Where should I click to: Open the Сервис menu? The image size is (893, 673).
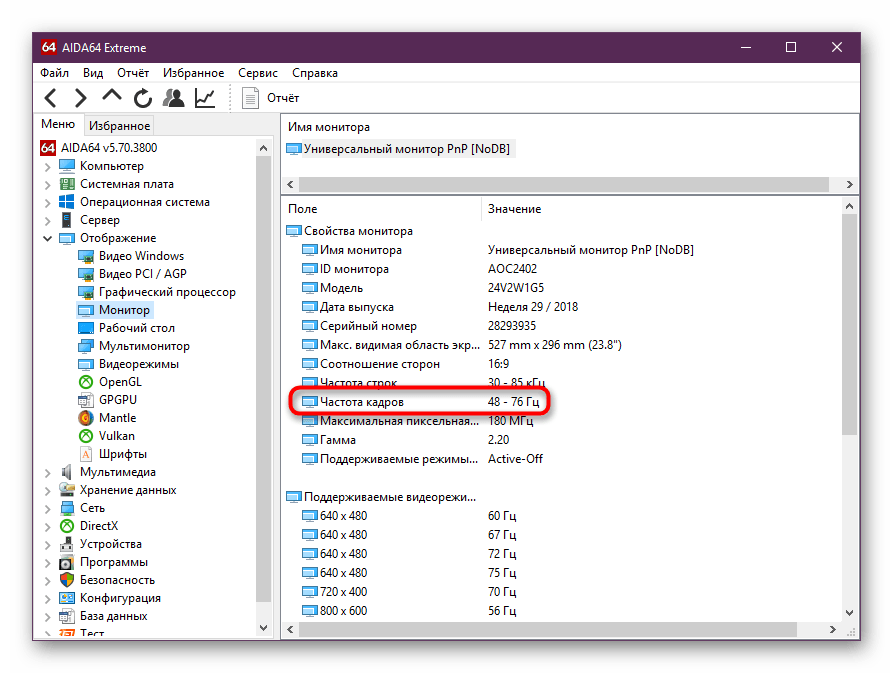click(x=257, y=73)
